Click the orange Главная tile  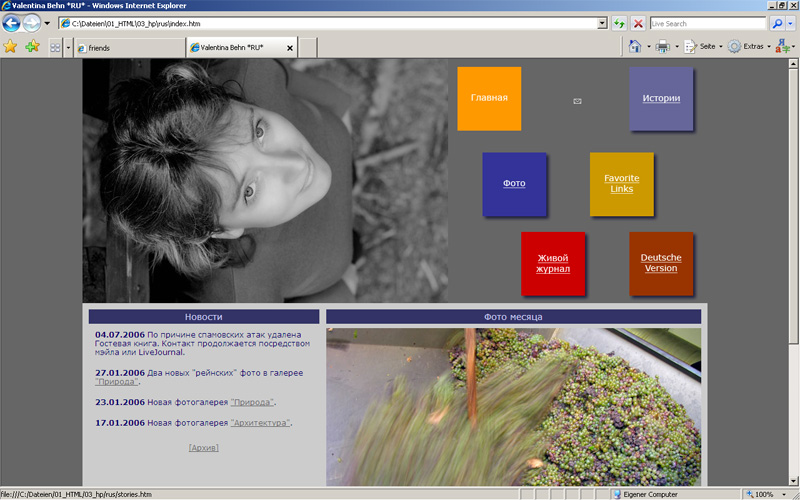coord(489,98)
